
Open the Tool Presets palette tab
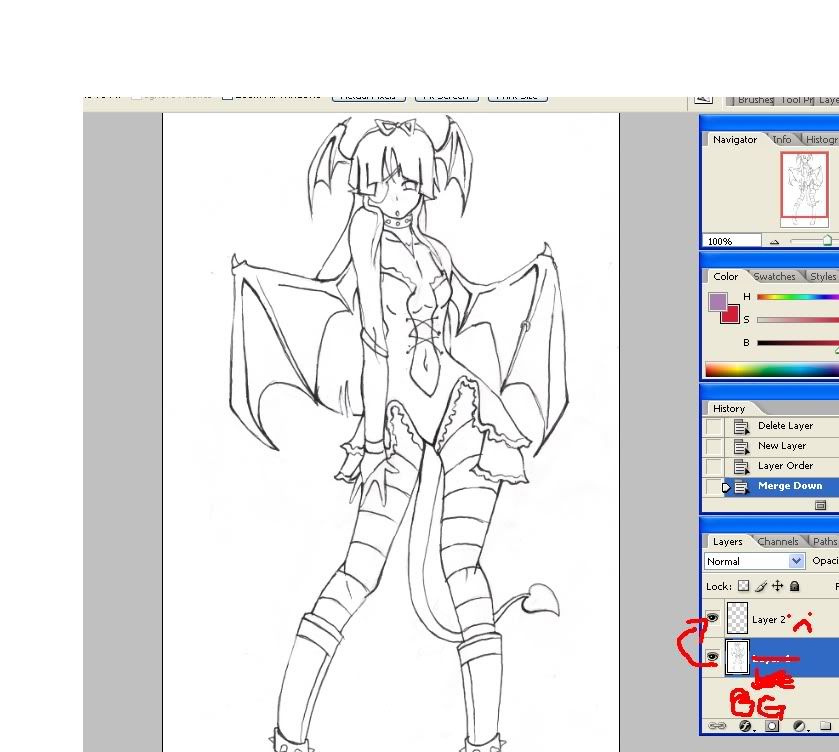797,100
